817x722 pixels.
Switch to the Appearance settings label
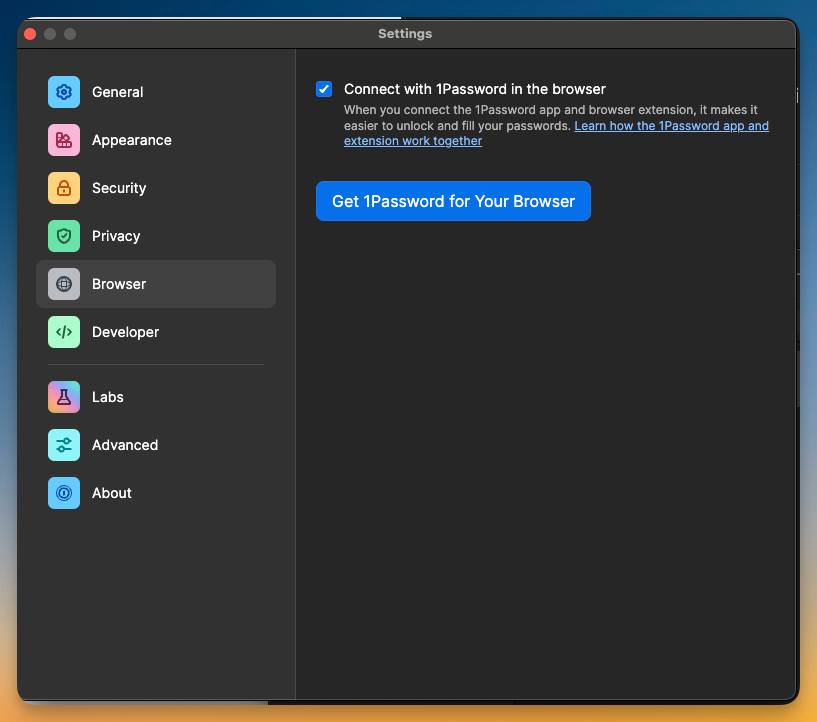click(132, 140)
